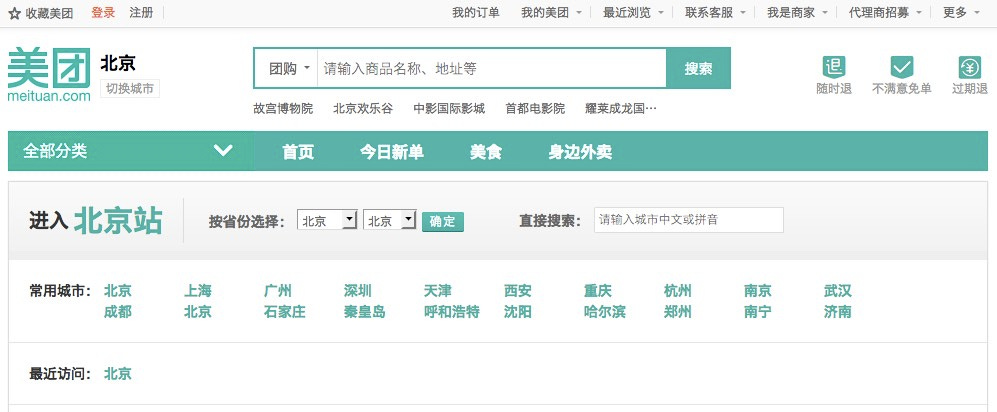The width and height of the screenshot is (997, 412).
Task: Select 沈阳 from common cities
Action: coord(518,312)
